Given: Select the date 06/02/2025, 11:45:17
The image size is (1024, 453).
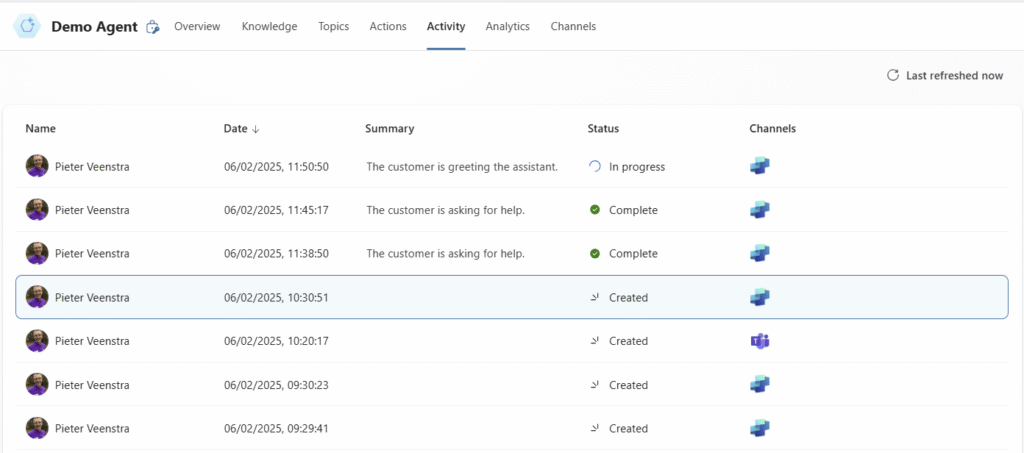Looking at the screenshot, I should click(x=276, y=210).
